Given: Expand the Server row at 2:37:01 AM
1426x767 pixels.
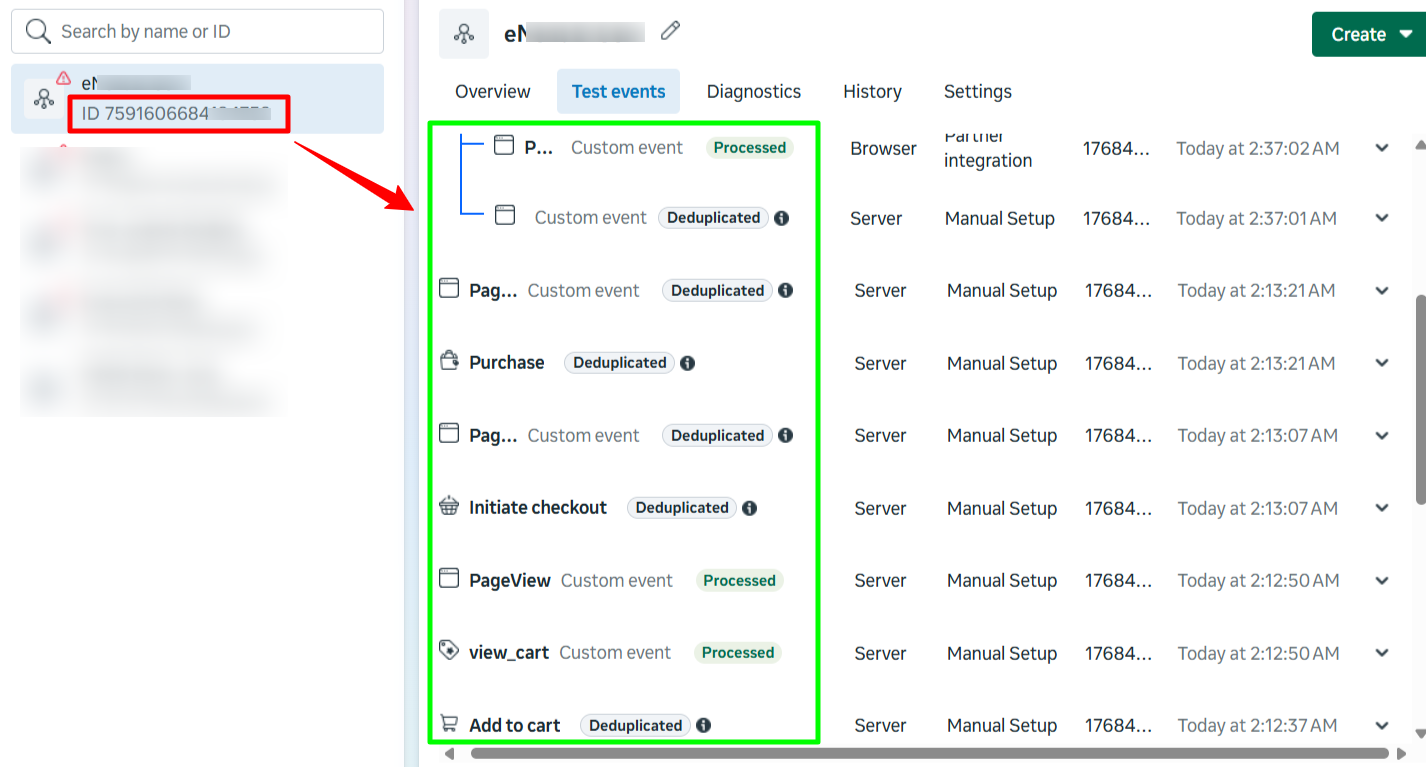Looking at the screenshot, I should coord(1382,218).
